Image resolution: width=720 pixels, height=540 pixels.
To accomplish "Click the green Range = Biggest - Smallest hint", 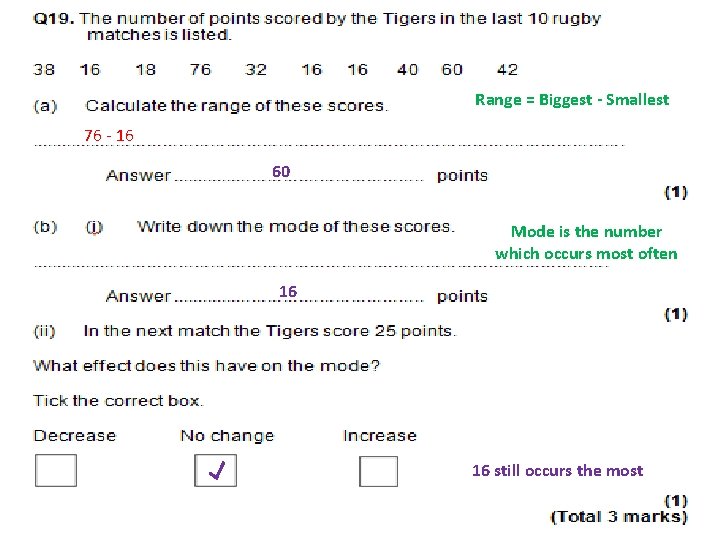I will pyautogui.click(x=572, y=100).
